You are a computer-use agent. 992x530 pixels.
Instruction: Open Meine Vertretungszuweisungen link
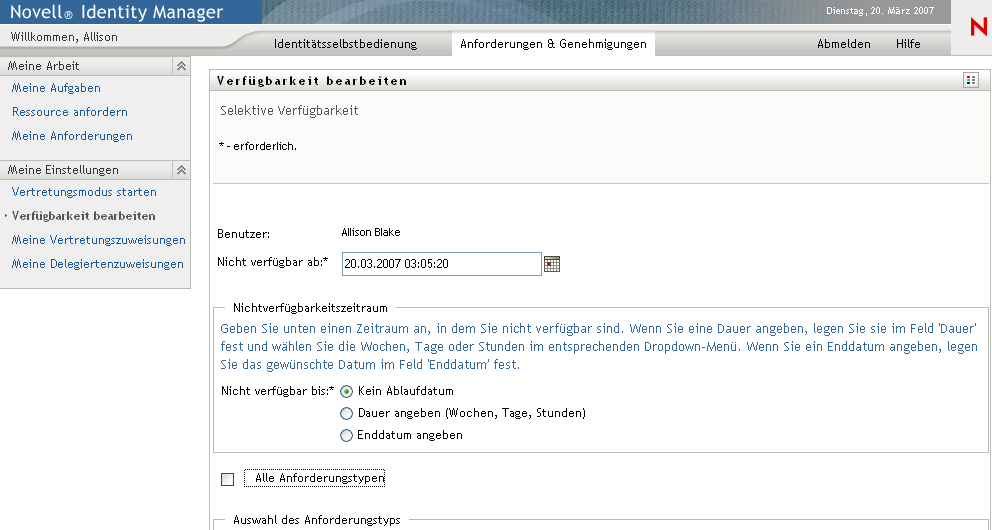[x=99, y=240]
